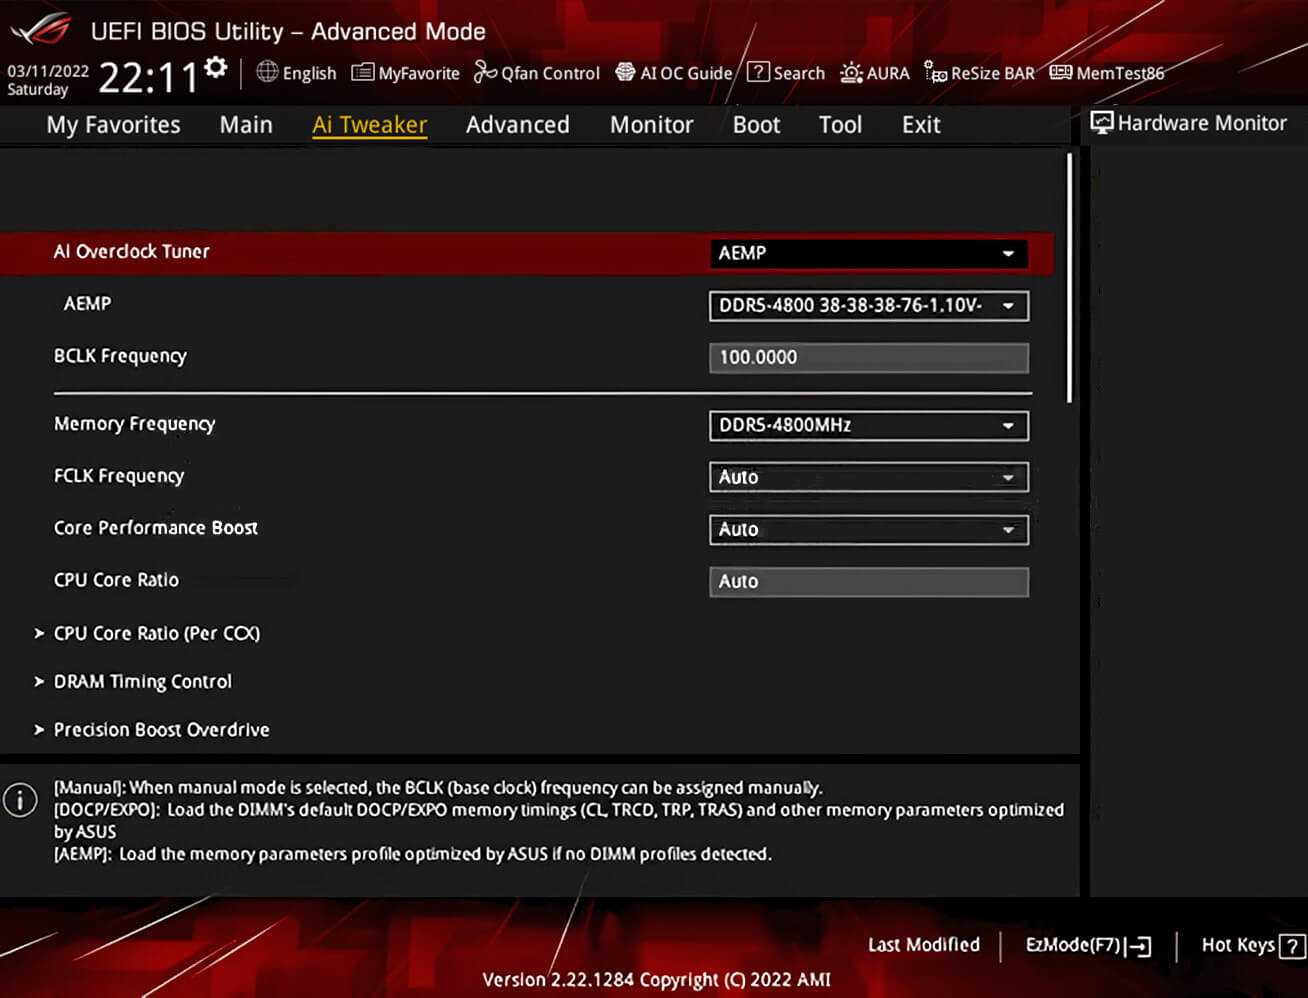Click Qfan Control label

[x=550, y=73]
